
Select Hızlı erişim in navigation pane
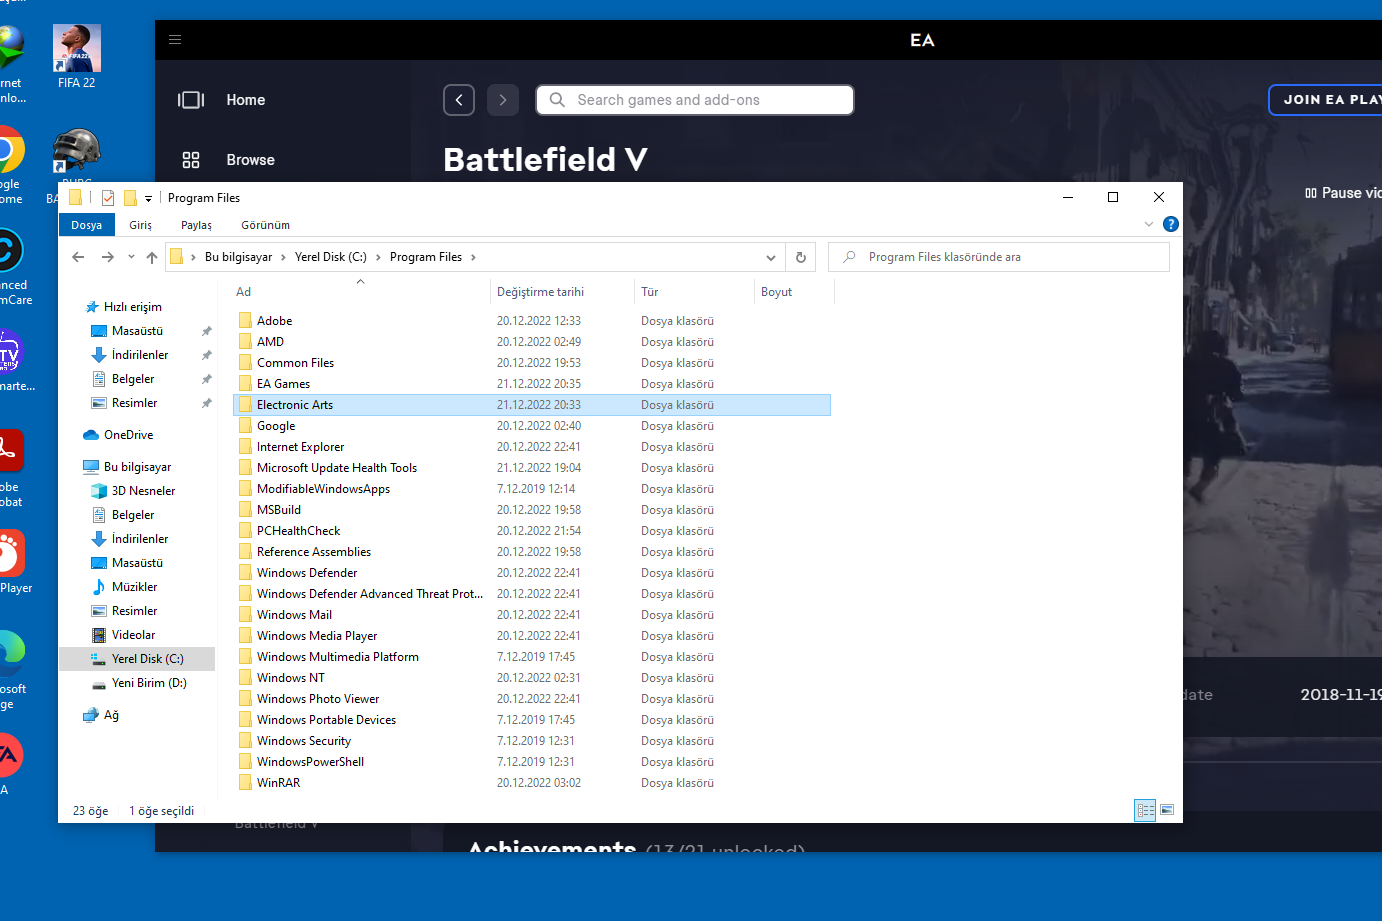coord(132,307)
